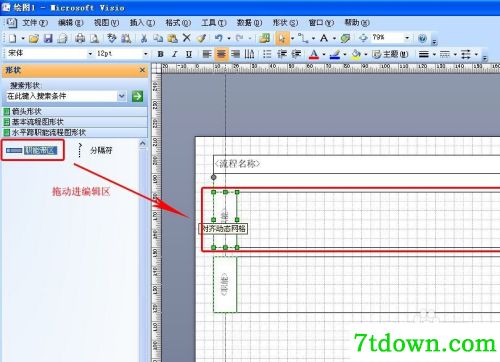Toggle italic formatting
This screenshot has width=500, height=362.
coord(175,54)
